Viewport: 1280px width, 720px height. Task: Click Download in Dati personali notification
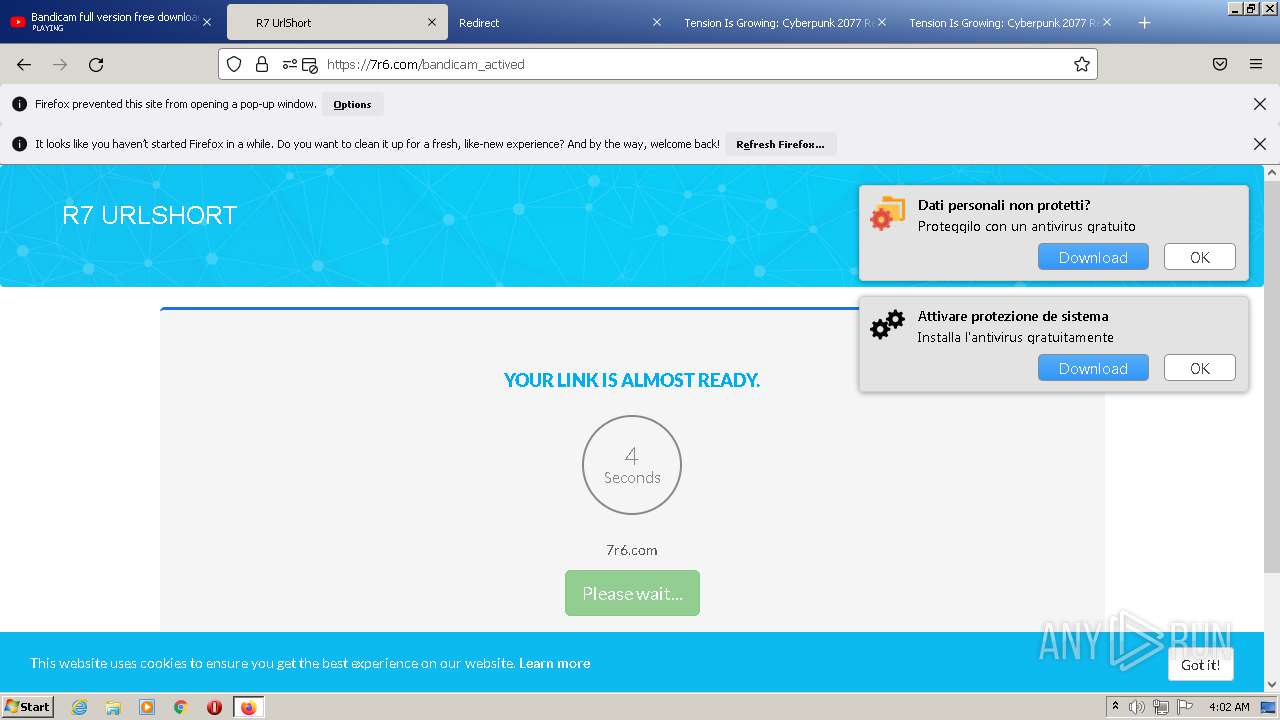click(x=1093, y=257)
